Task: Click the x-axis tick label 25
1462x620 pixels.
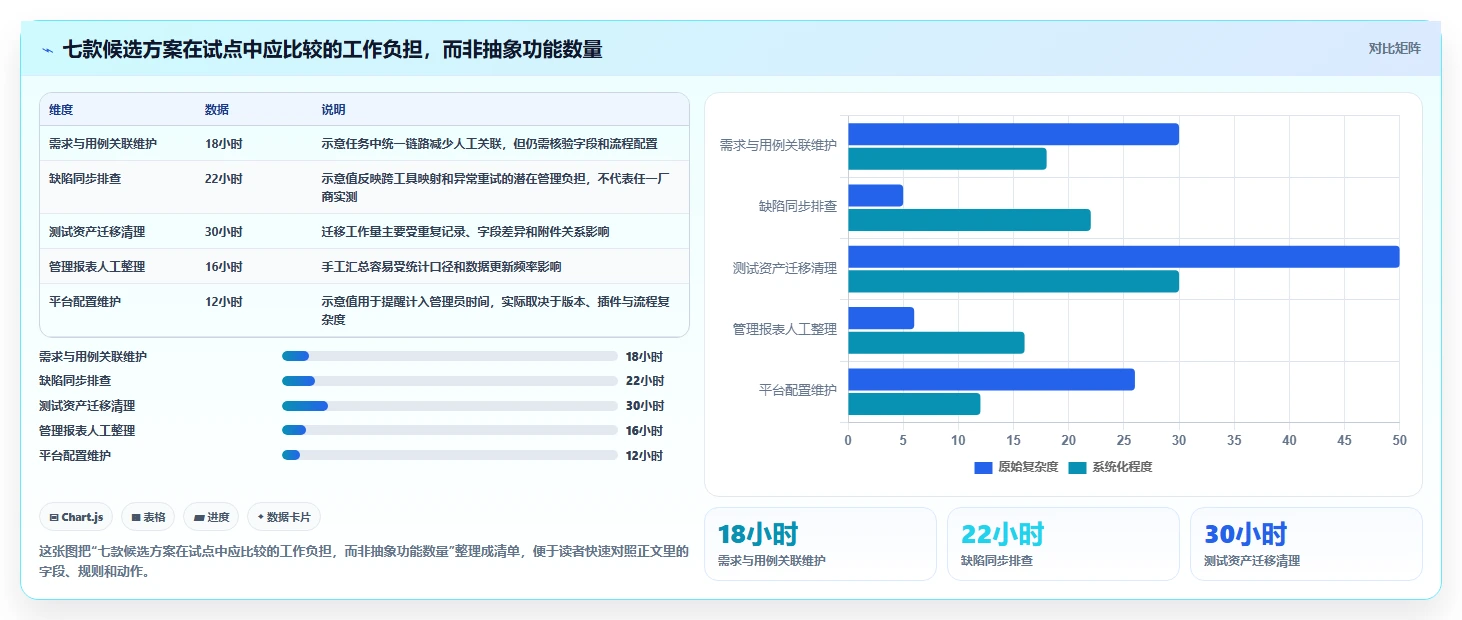Action: coord(1124,440)
